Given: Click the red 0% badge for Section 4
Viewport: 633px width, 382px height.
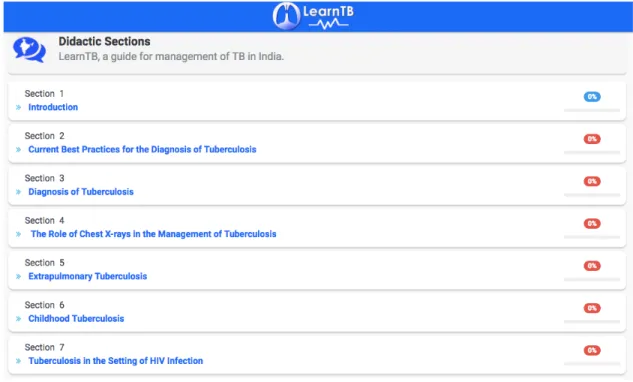Looking at the screenshot, I should tap(592, 224).
